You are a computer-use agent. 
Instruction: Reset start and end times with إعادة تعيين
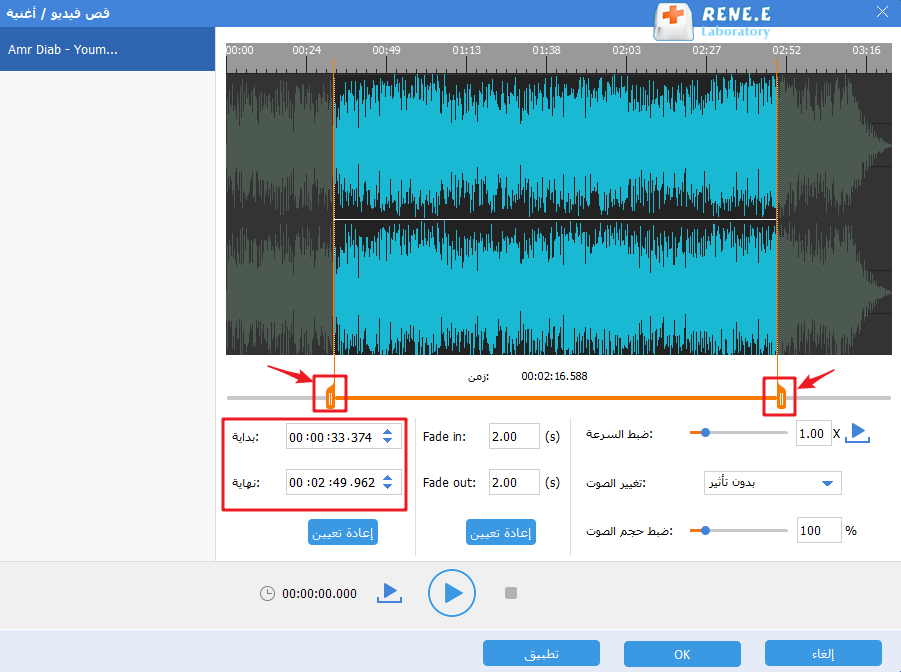click(x=342, y=533)
